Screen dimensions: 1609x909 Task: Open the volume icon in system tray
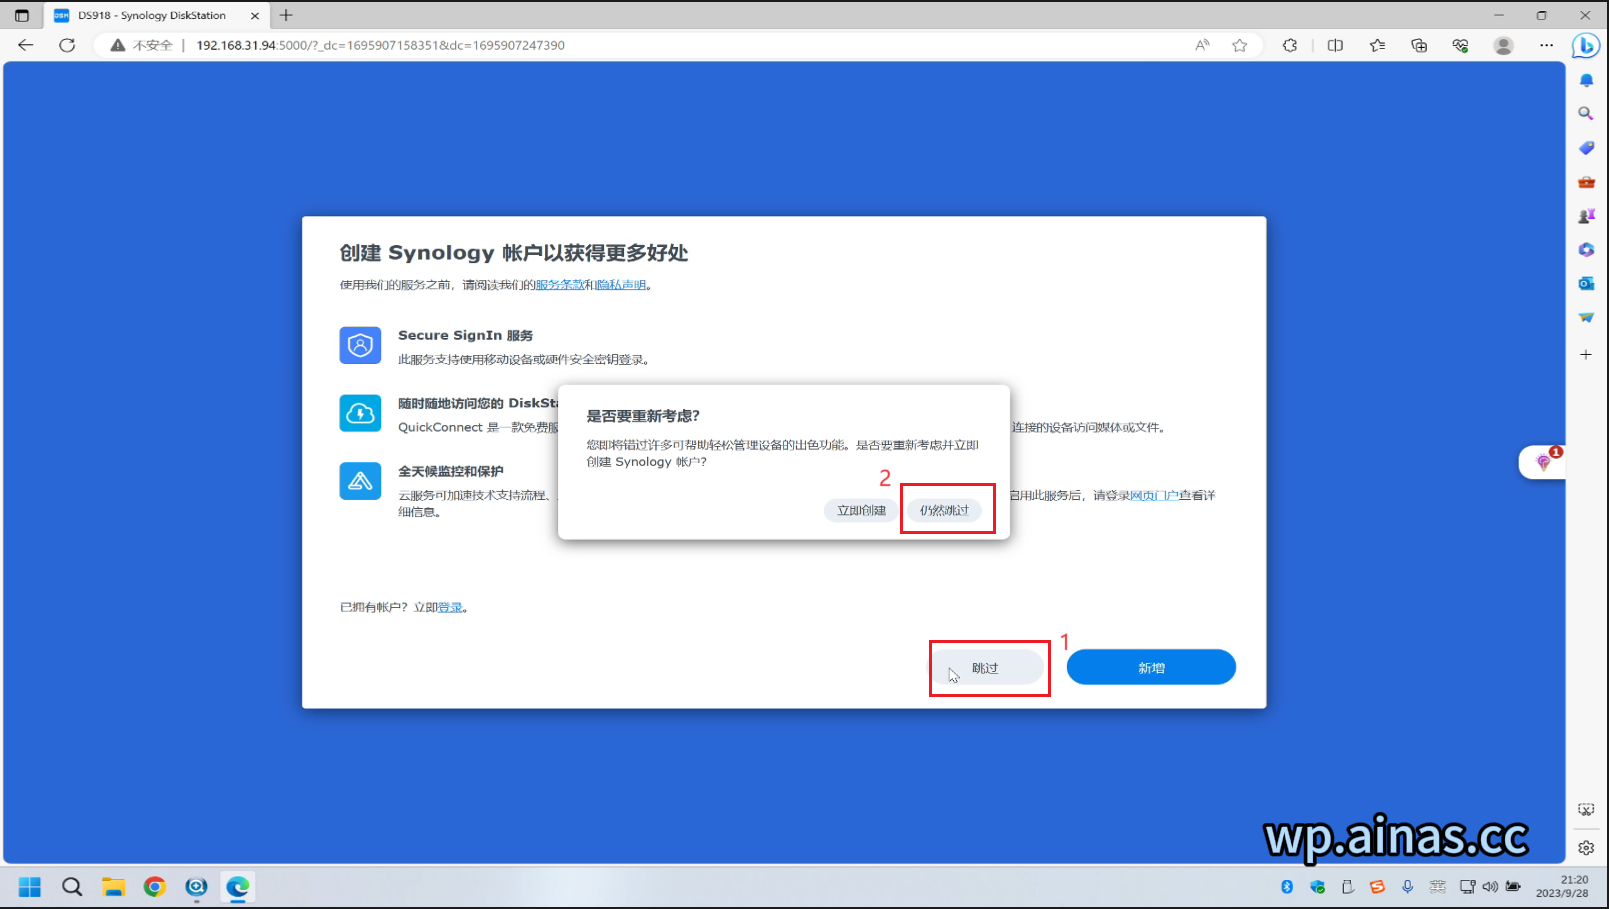click(x=1489, y=887)
